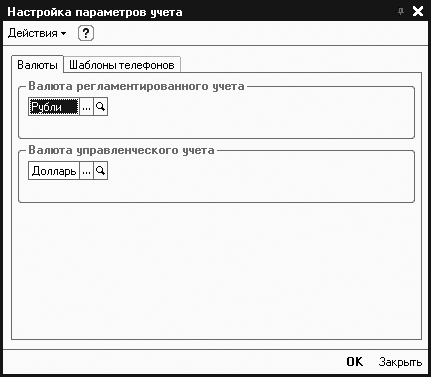Click the ellipsis select button beside Рубли
Viewport: 431px width, 377px height.
pos(86,107)
